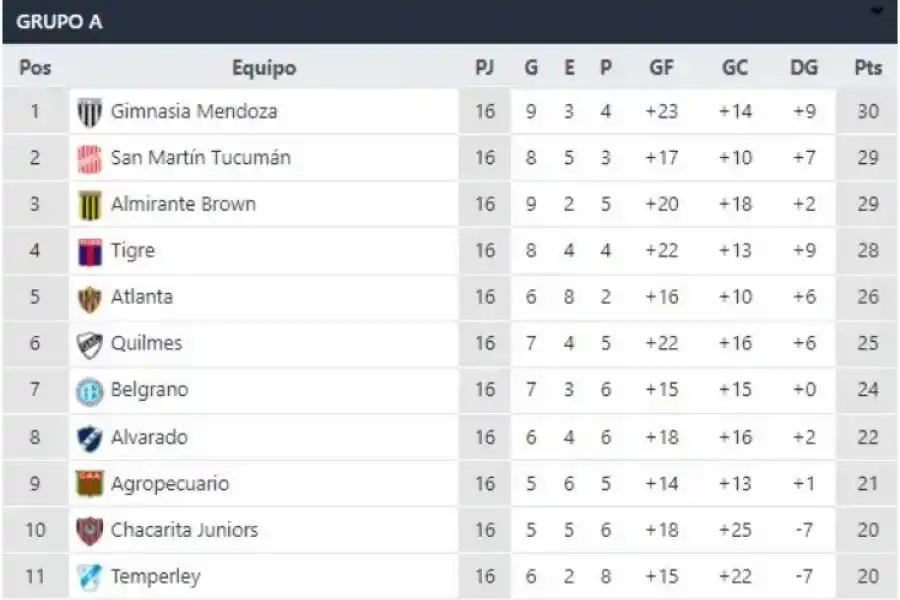Click the Atlanta club crest

89,296
